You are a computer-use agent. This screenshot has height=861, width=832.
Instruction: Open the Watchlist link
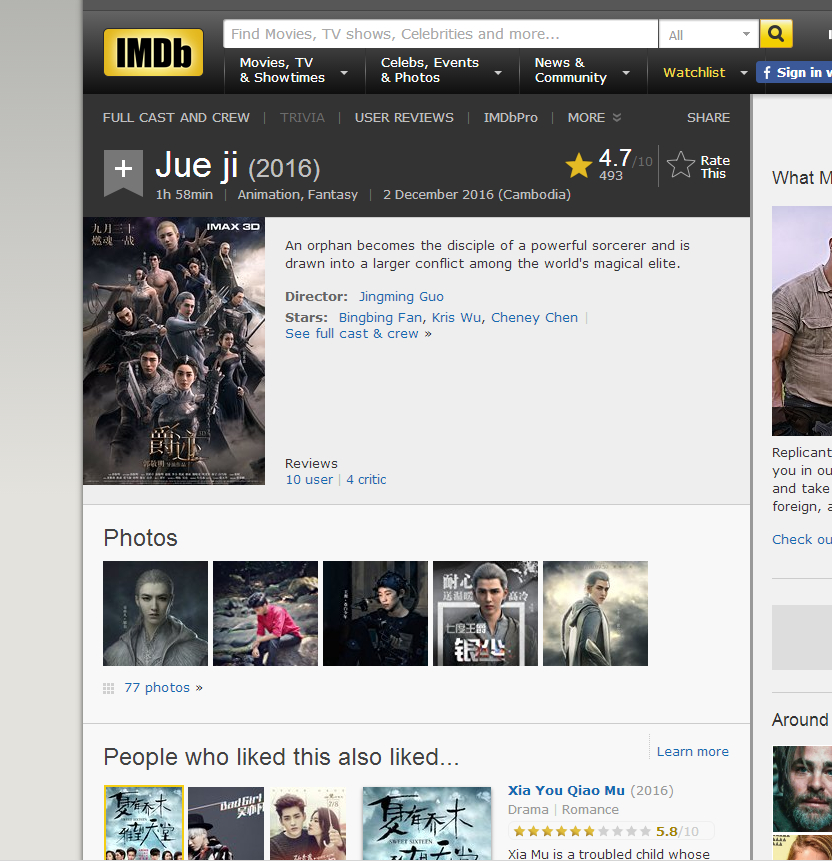(x=694, y=72)
